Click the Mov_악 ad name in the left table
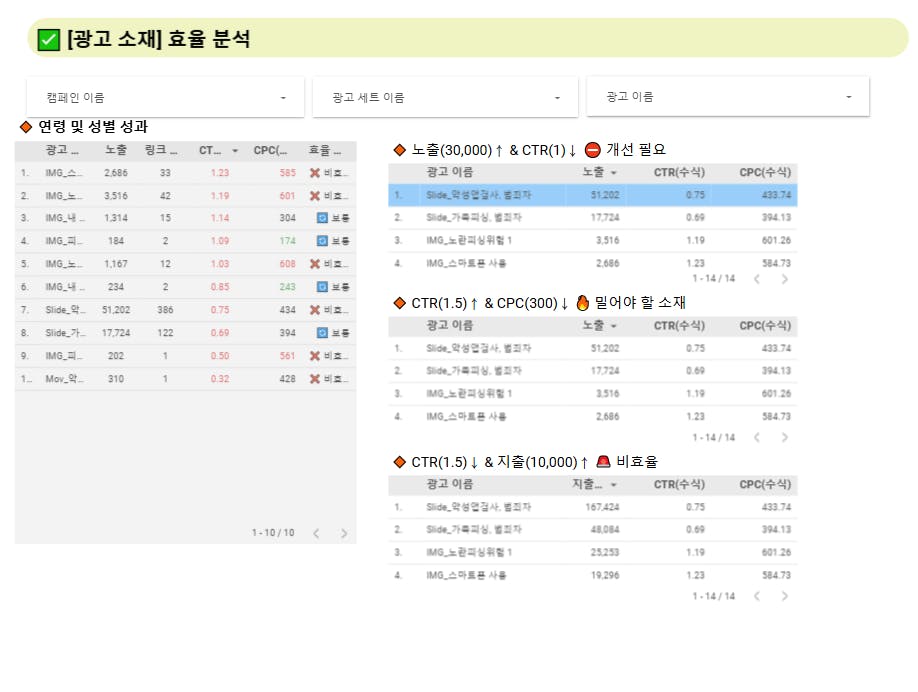 64,379
